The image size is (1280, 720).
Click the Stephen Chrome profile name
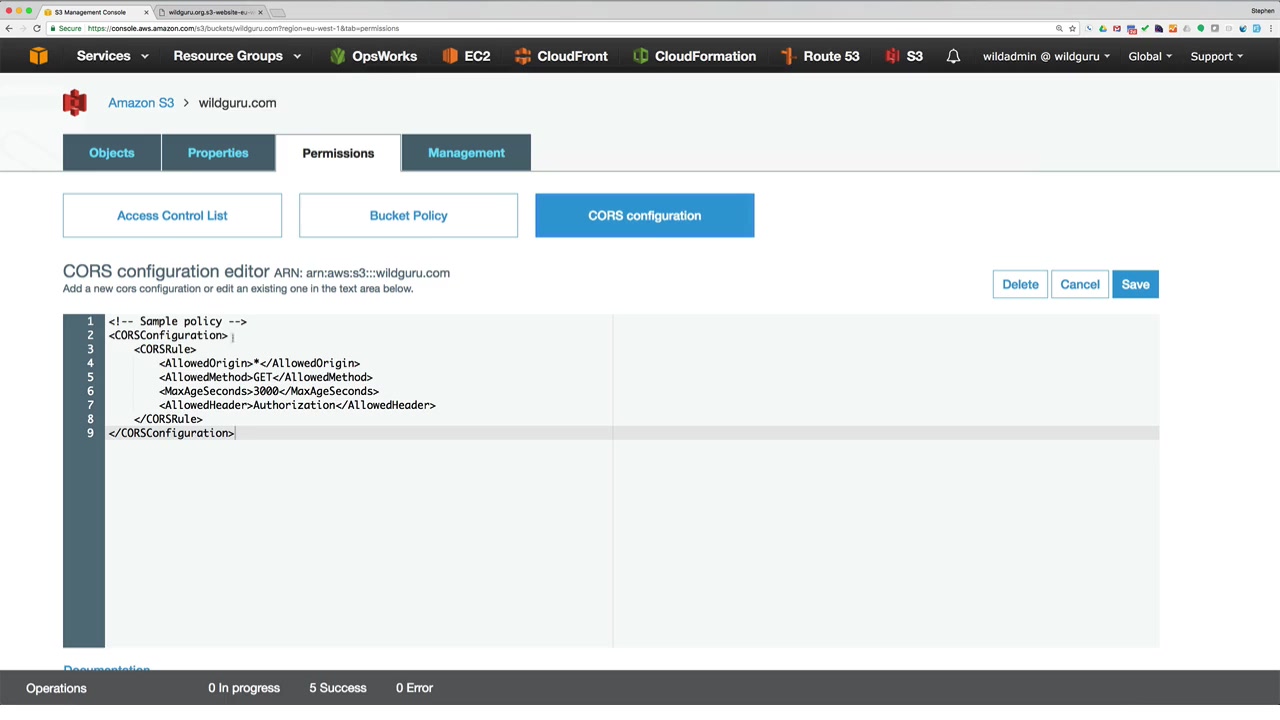[1262, 11]
